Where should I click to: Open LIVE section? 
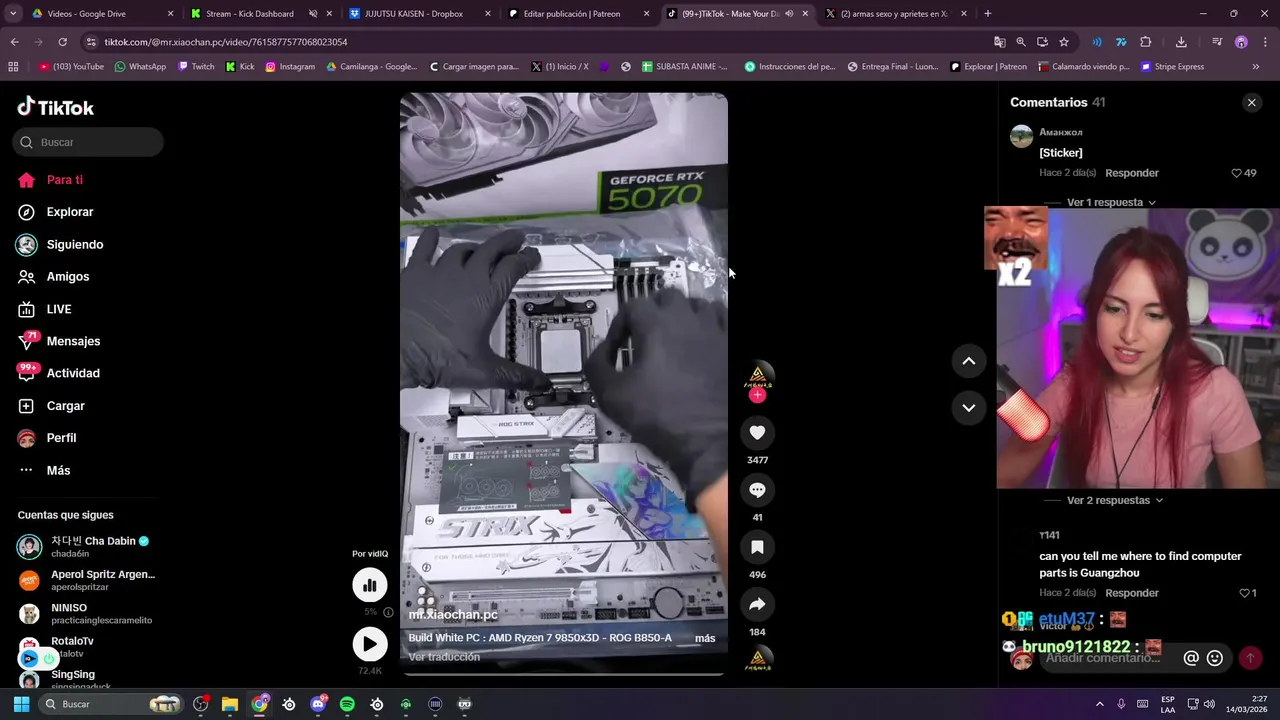coord(59,309)
